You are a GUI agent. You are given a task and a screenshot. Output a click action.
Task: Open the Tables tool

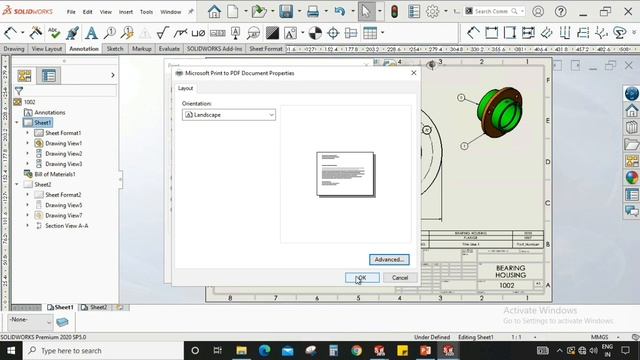tap(370, 33)
